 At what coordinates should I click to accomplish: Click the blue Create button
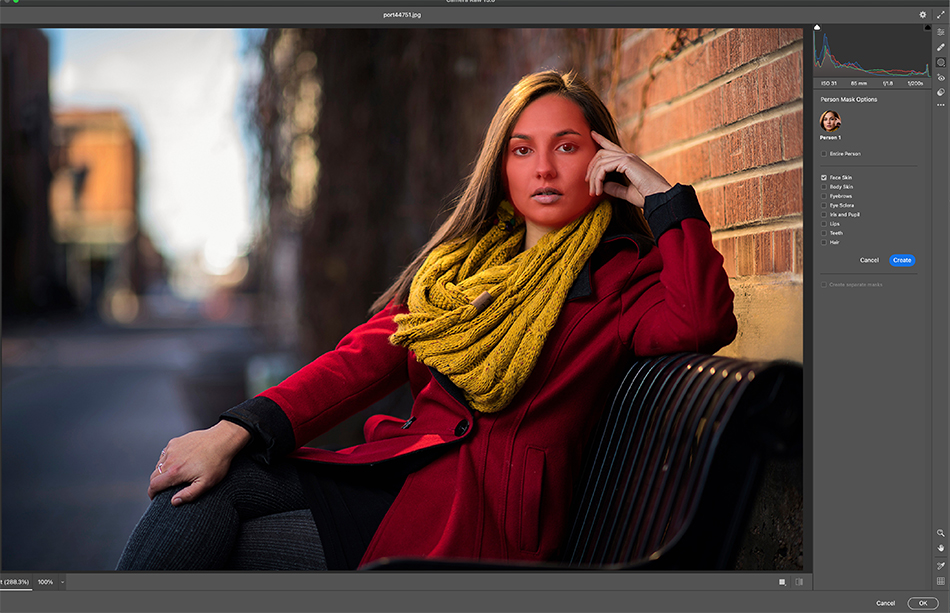(902, 260)
